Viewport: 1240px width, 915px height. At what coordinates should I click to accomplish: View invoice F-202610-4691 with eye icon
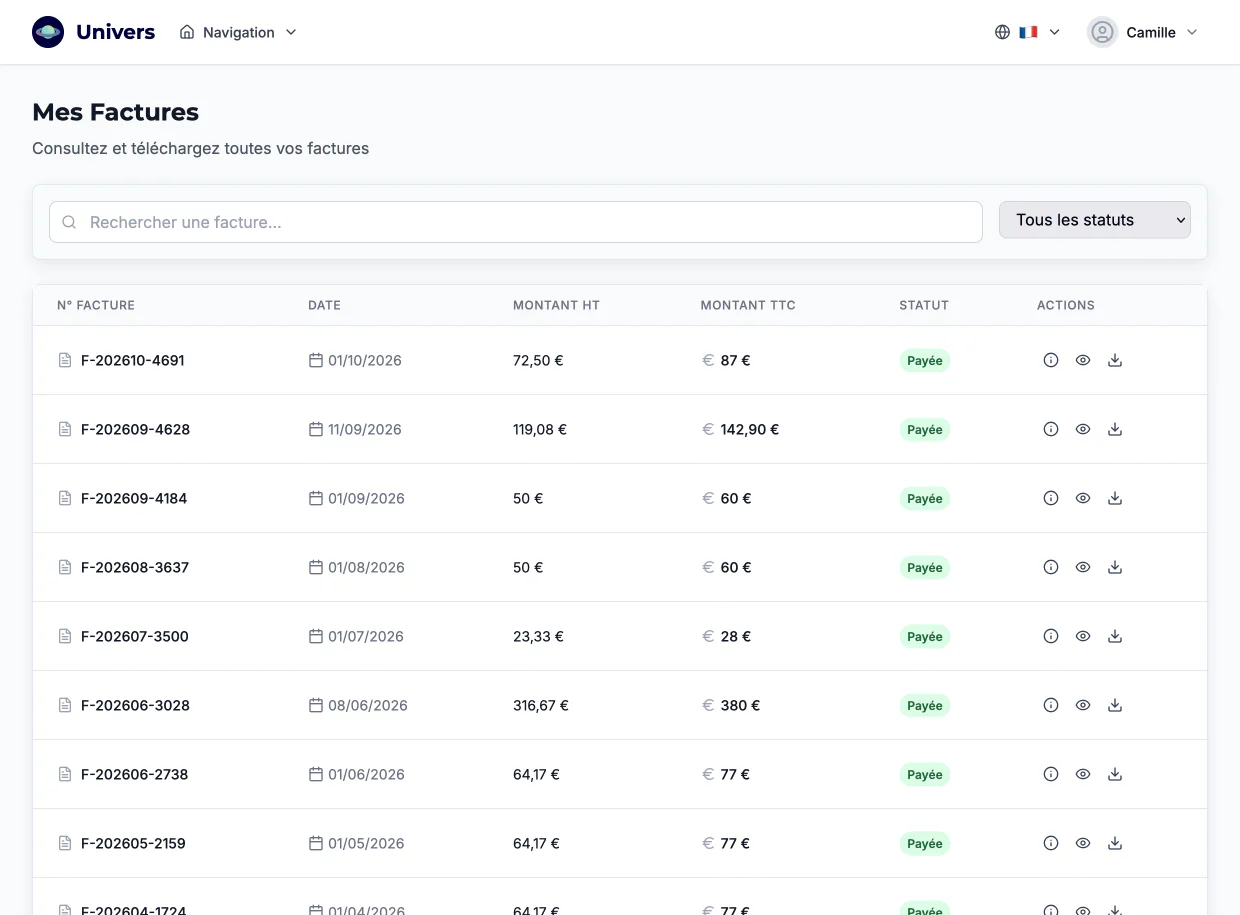tap(1083, 360)
